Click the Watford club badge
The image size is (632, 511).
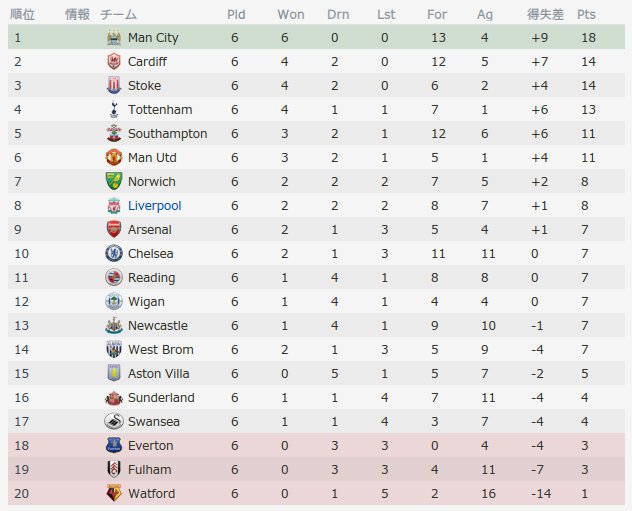[x=114, y=493]
